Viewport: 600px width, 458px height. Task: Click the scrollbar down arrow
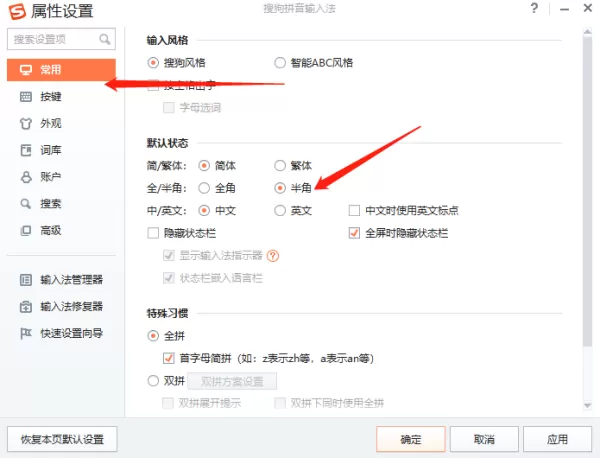tap(587, 405)
